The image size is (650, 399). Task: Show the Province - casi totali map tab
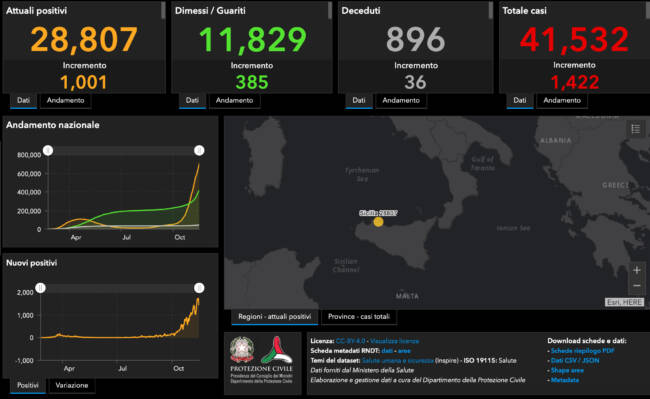point(359,317)
